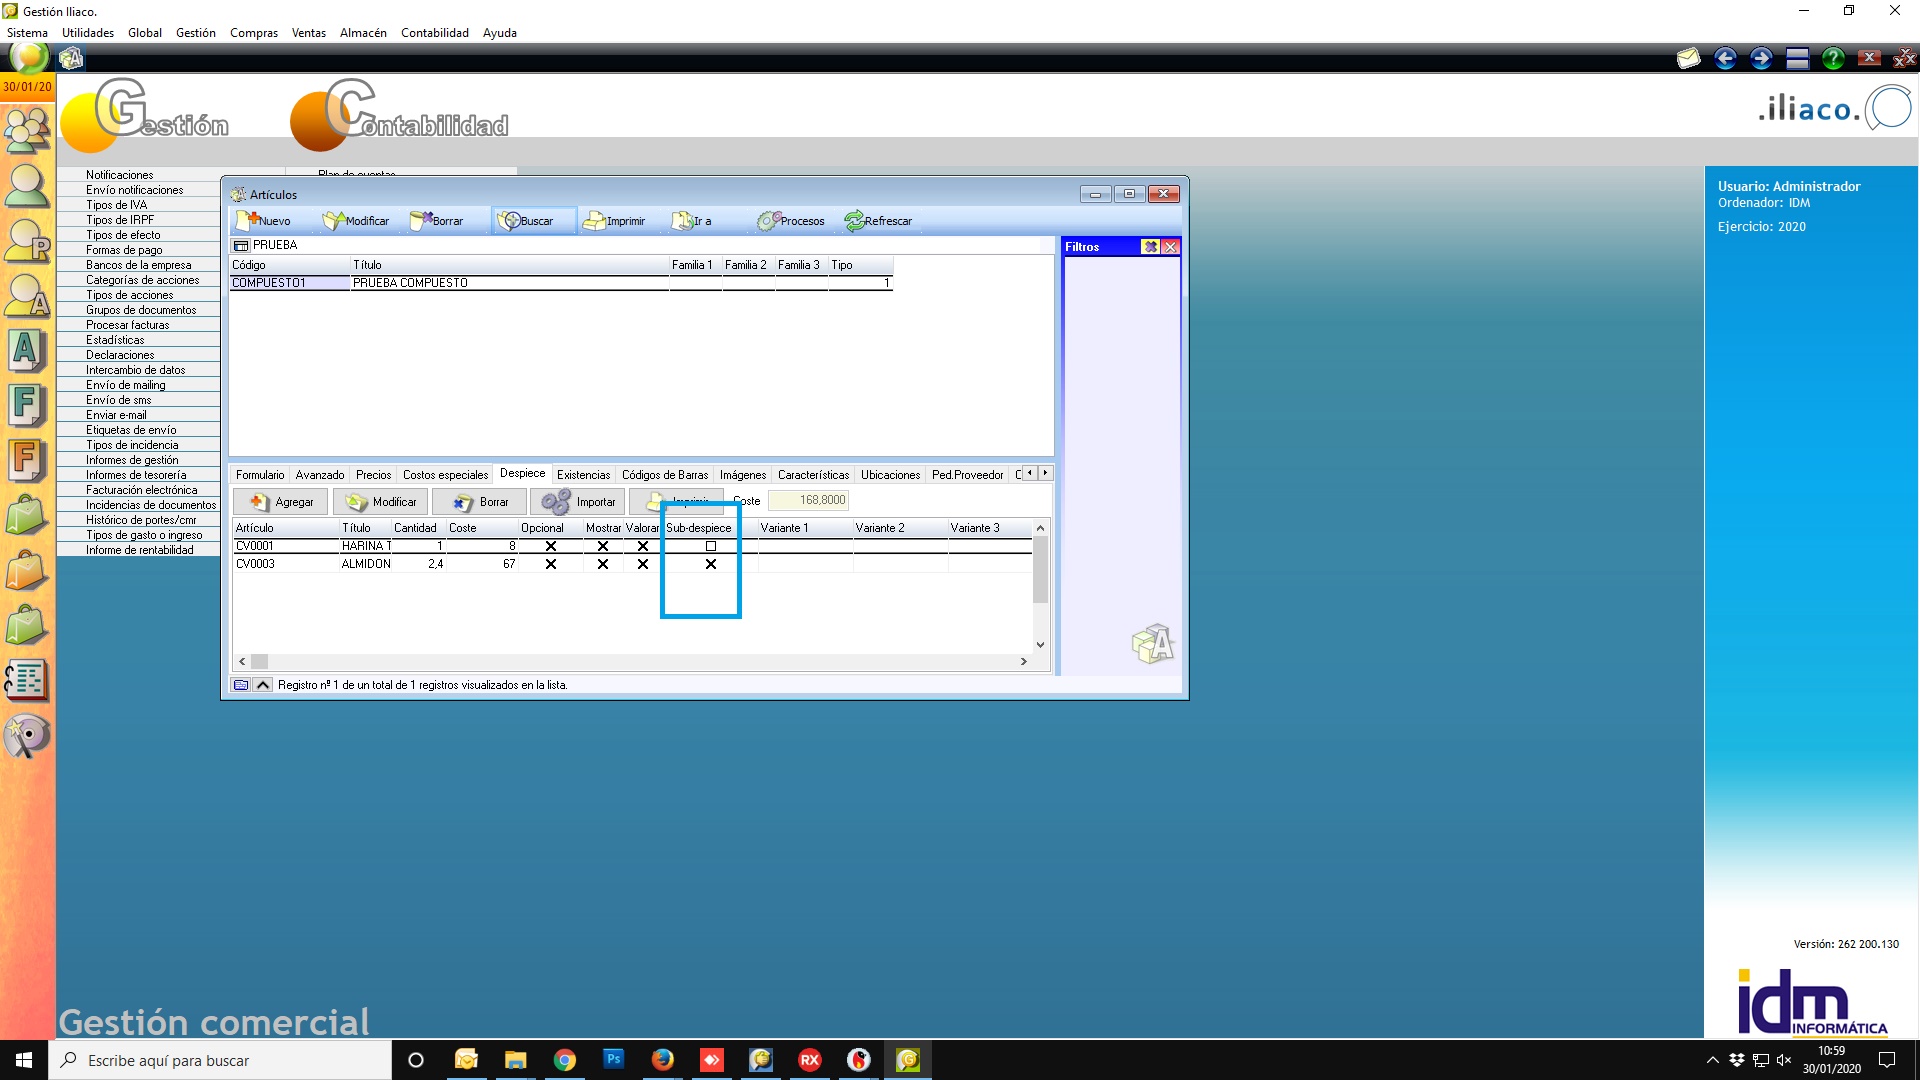The width and height of the screenshot is (1920, 1080).
Task: Click the tile windows icon in top bar
Action: click(x=1797, y=58)
